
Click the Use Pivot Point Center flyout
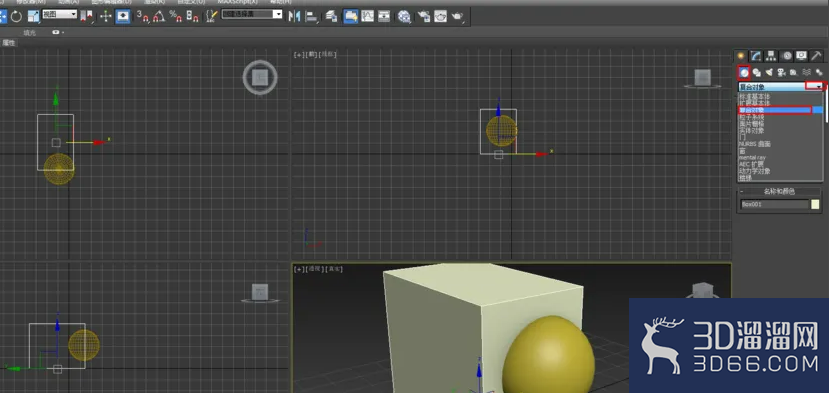(87, 16)
